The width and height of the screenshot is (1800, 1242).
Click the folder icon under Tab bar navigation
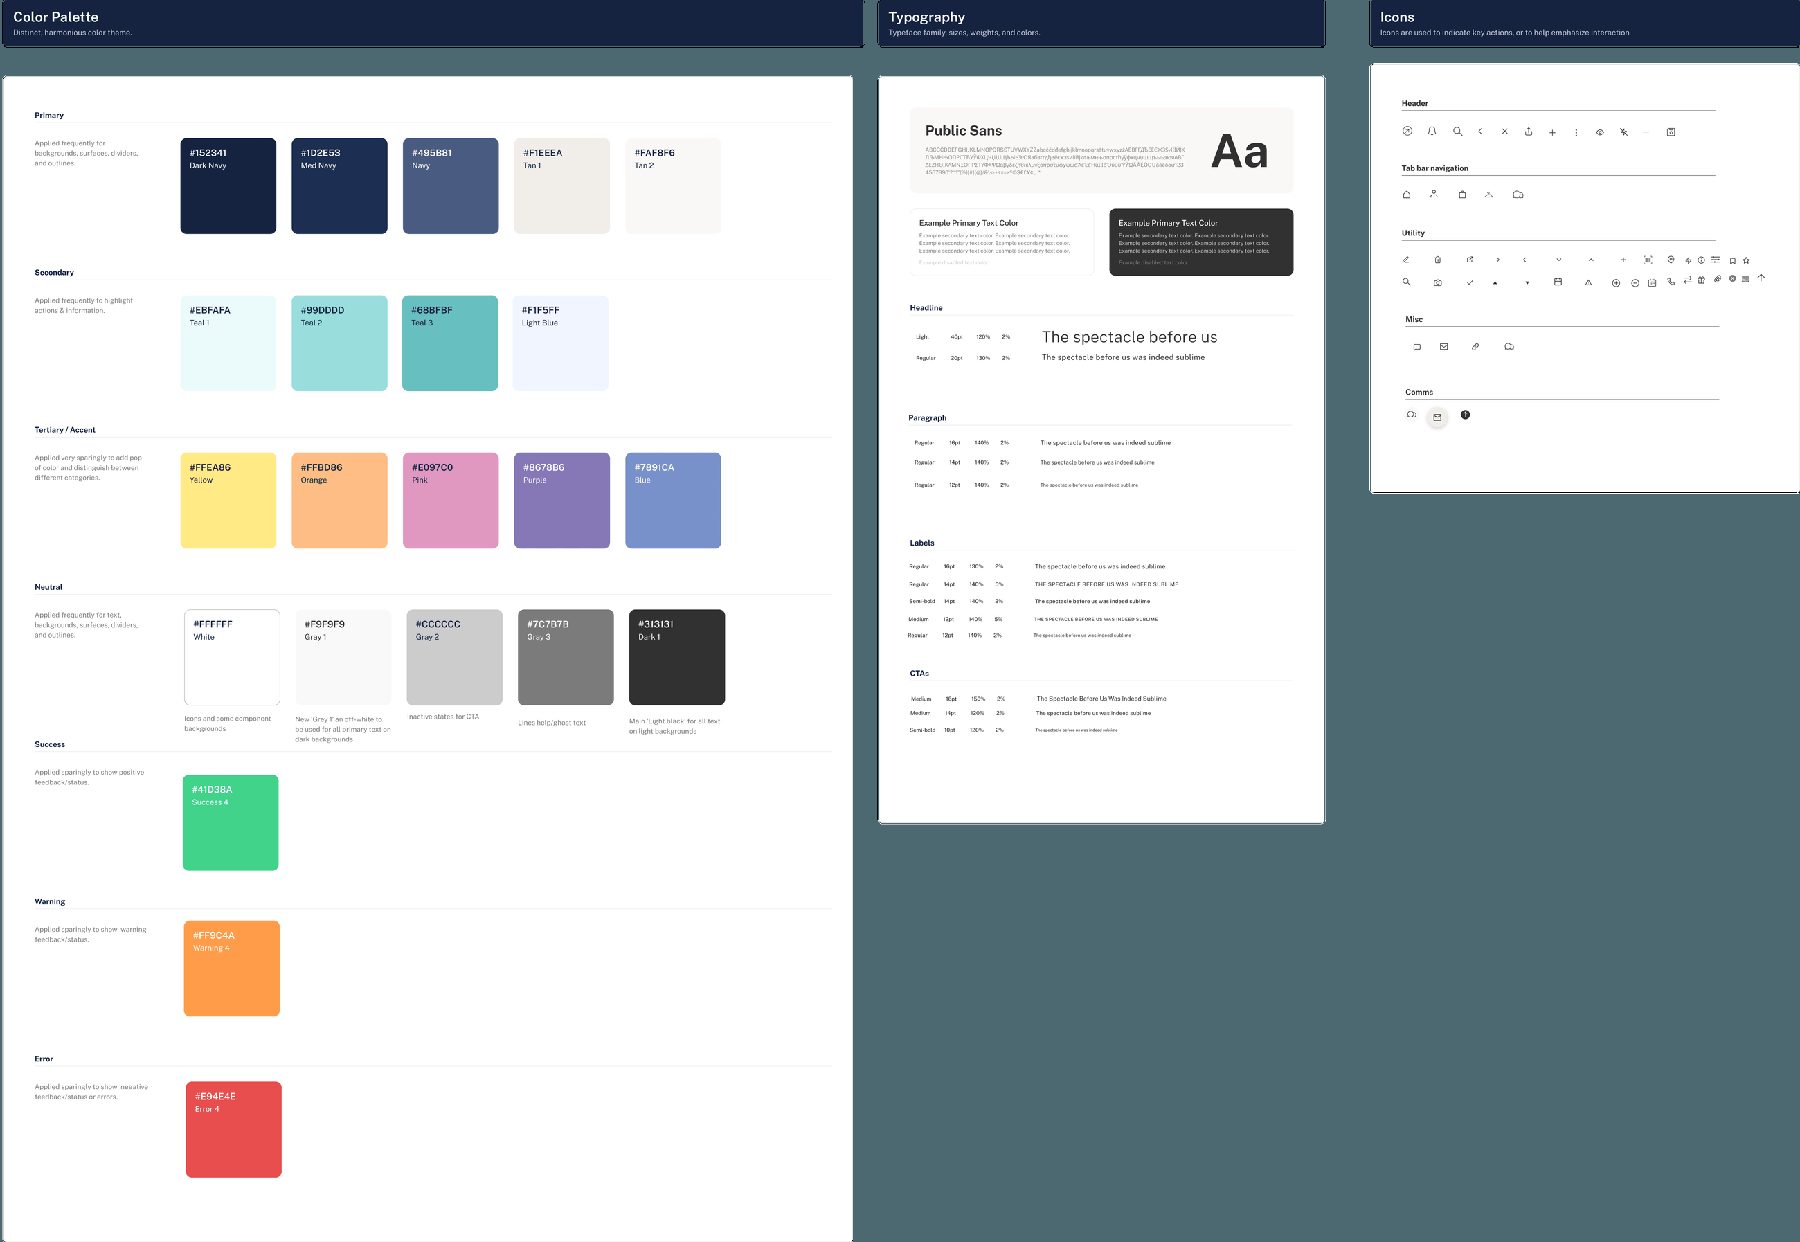(x=1518, y=194)
